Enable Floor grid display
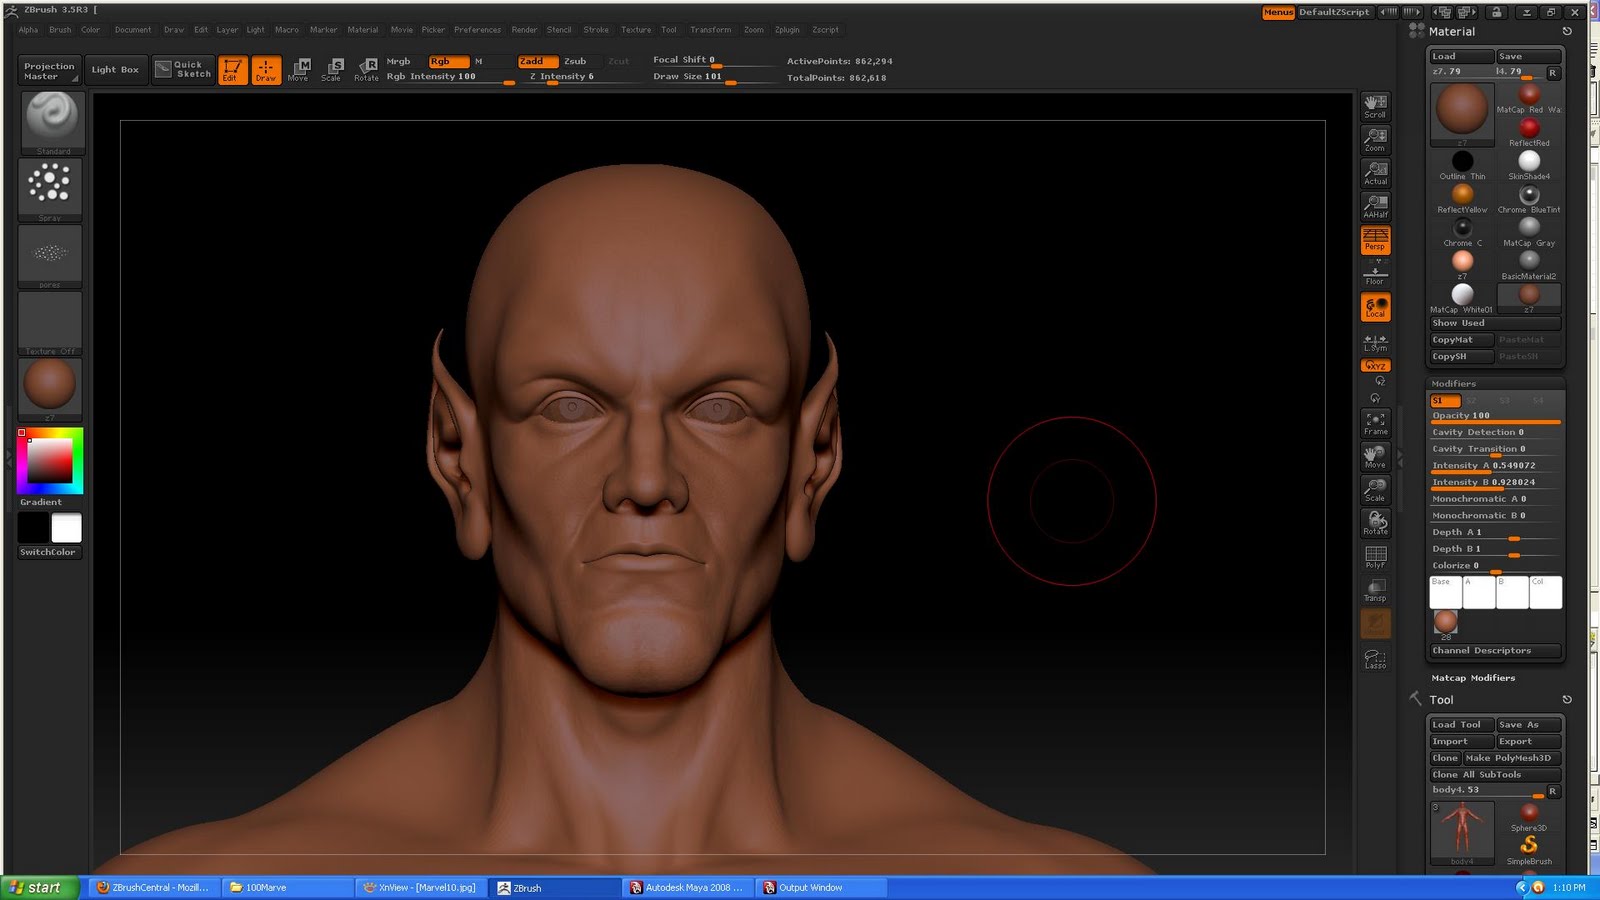The width and height of the screenshot is (1600, 900). click(1375, 276)
